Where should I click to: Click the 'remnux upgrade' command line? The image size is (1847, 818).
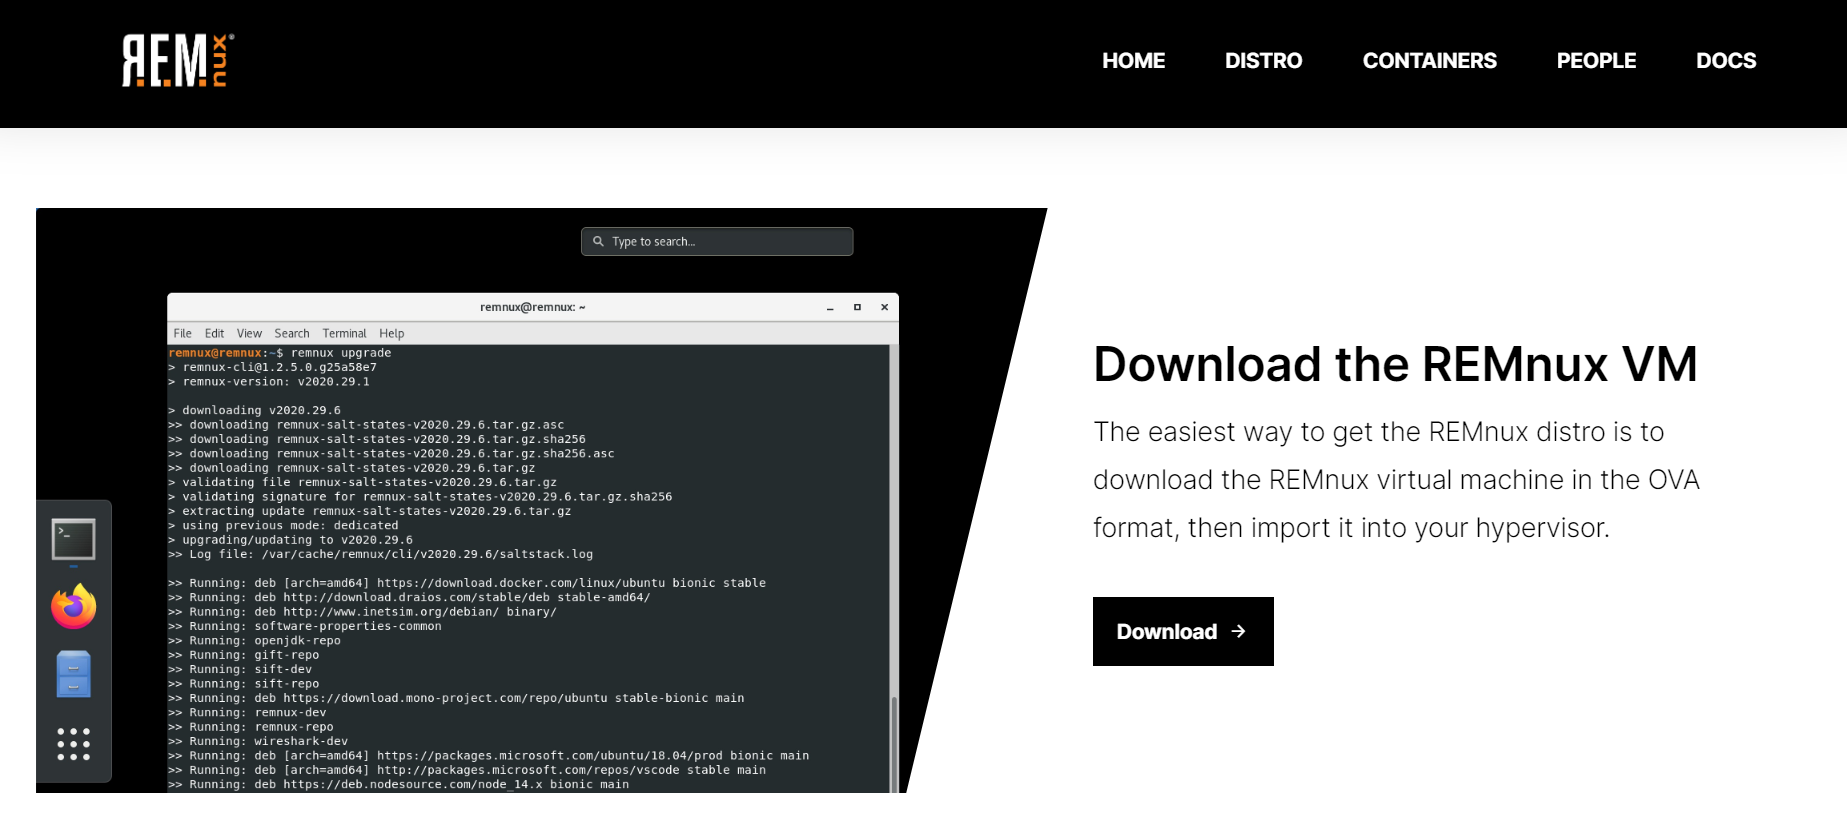point(280,353)
